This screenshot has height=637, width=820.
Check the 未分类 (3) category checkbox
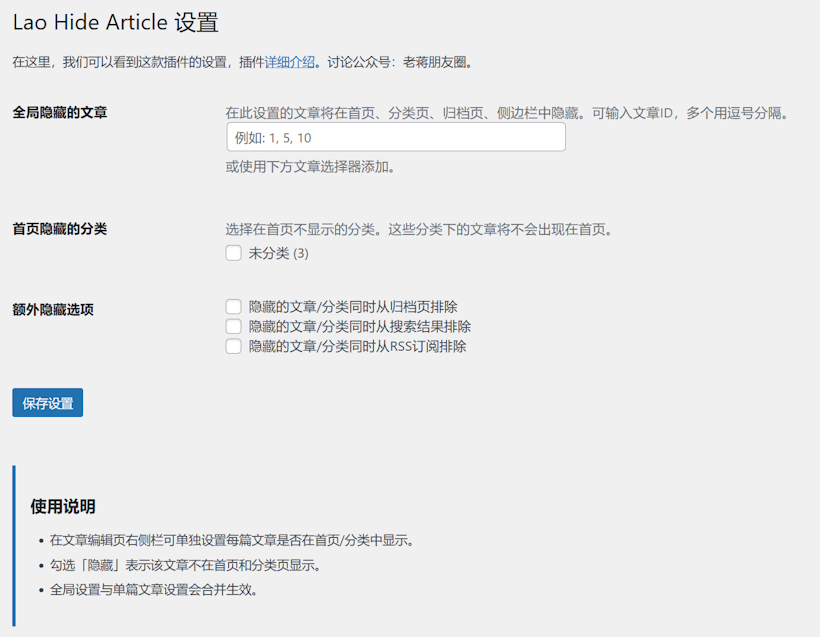233,252
